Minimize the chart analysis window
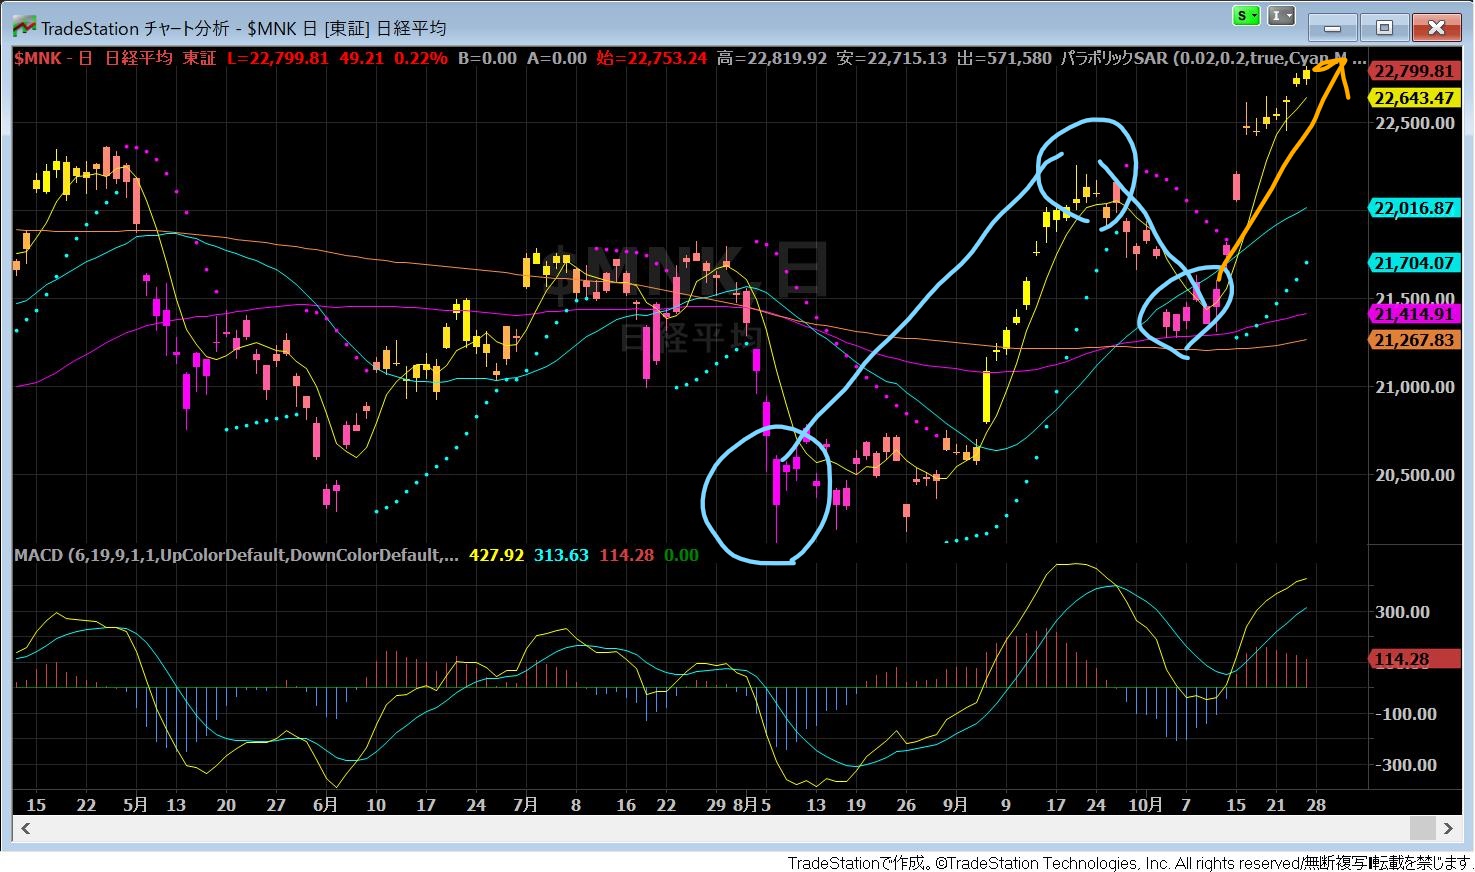 click(x=1333, y=27)
